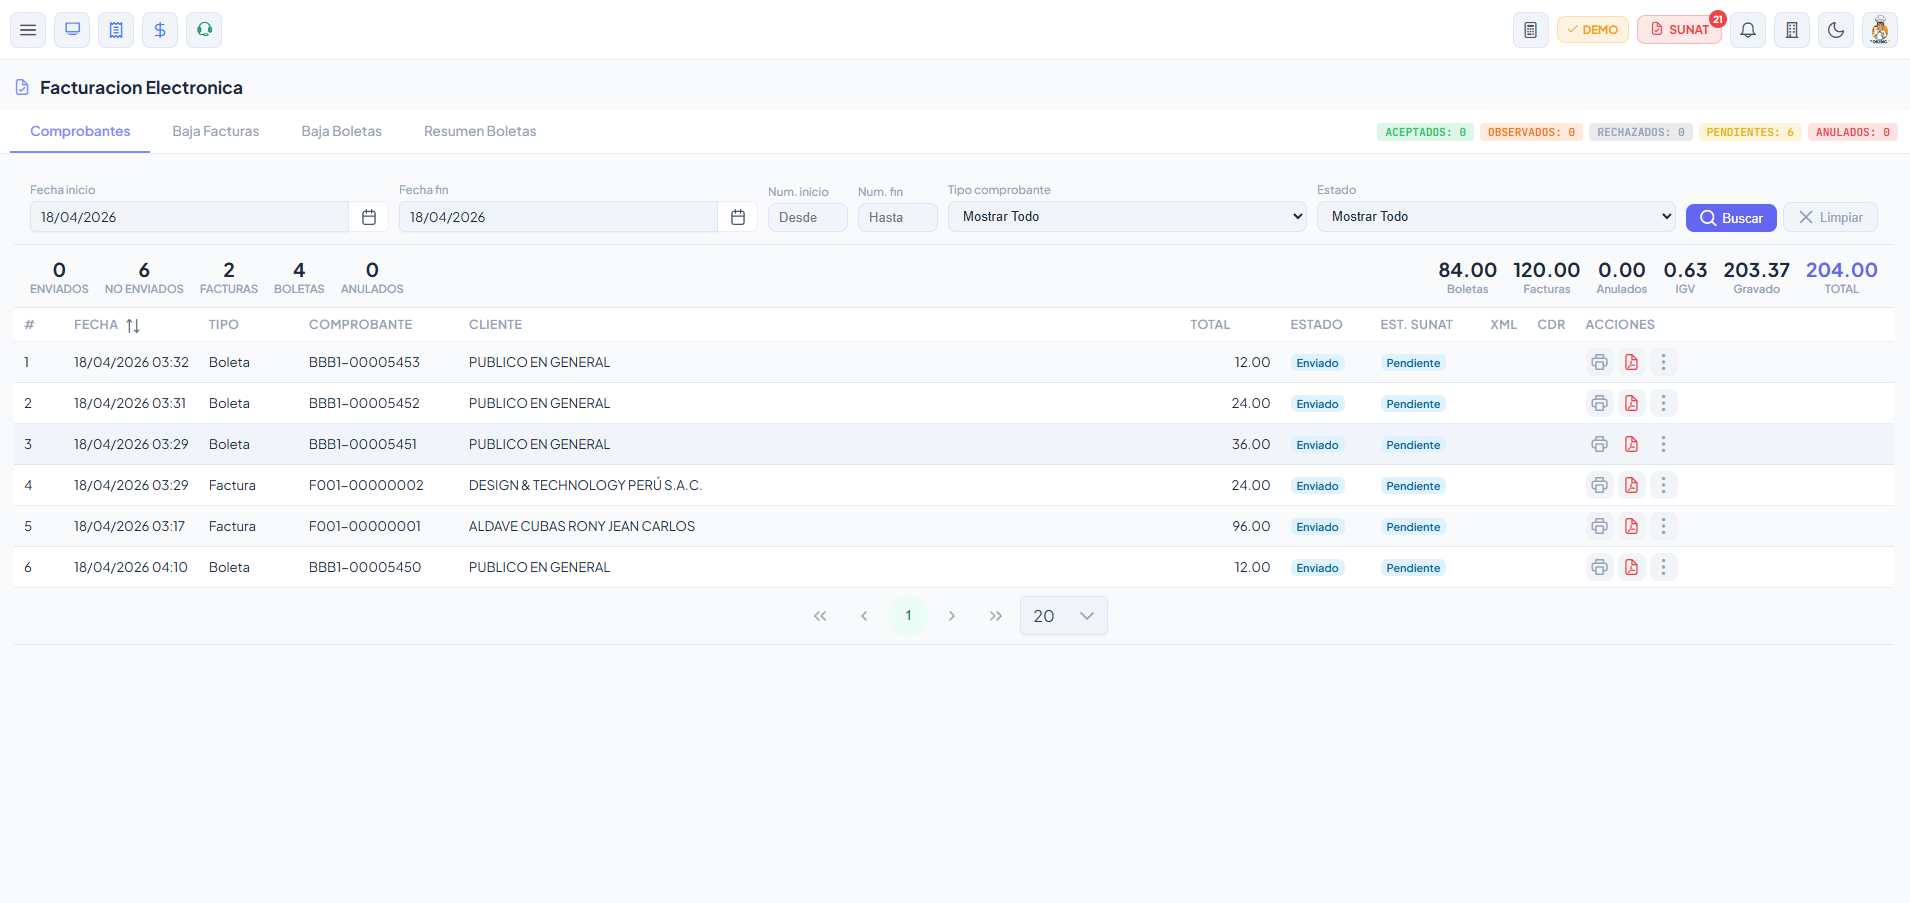
Task: Click the DEMO badge button
Action: [x=1593, y=30]
